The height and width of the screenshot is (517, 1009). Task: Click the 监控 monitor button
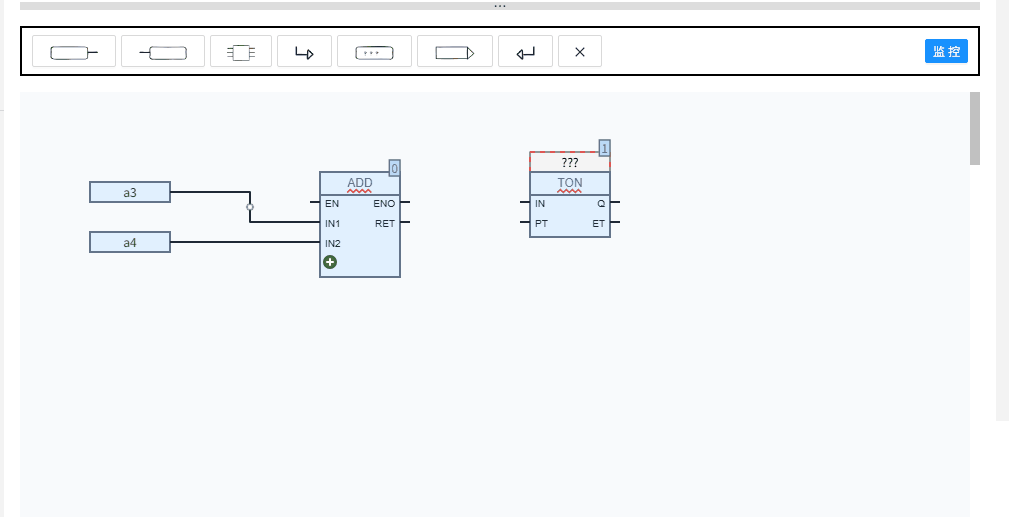coord(946,52)
